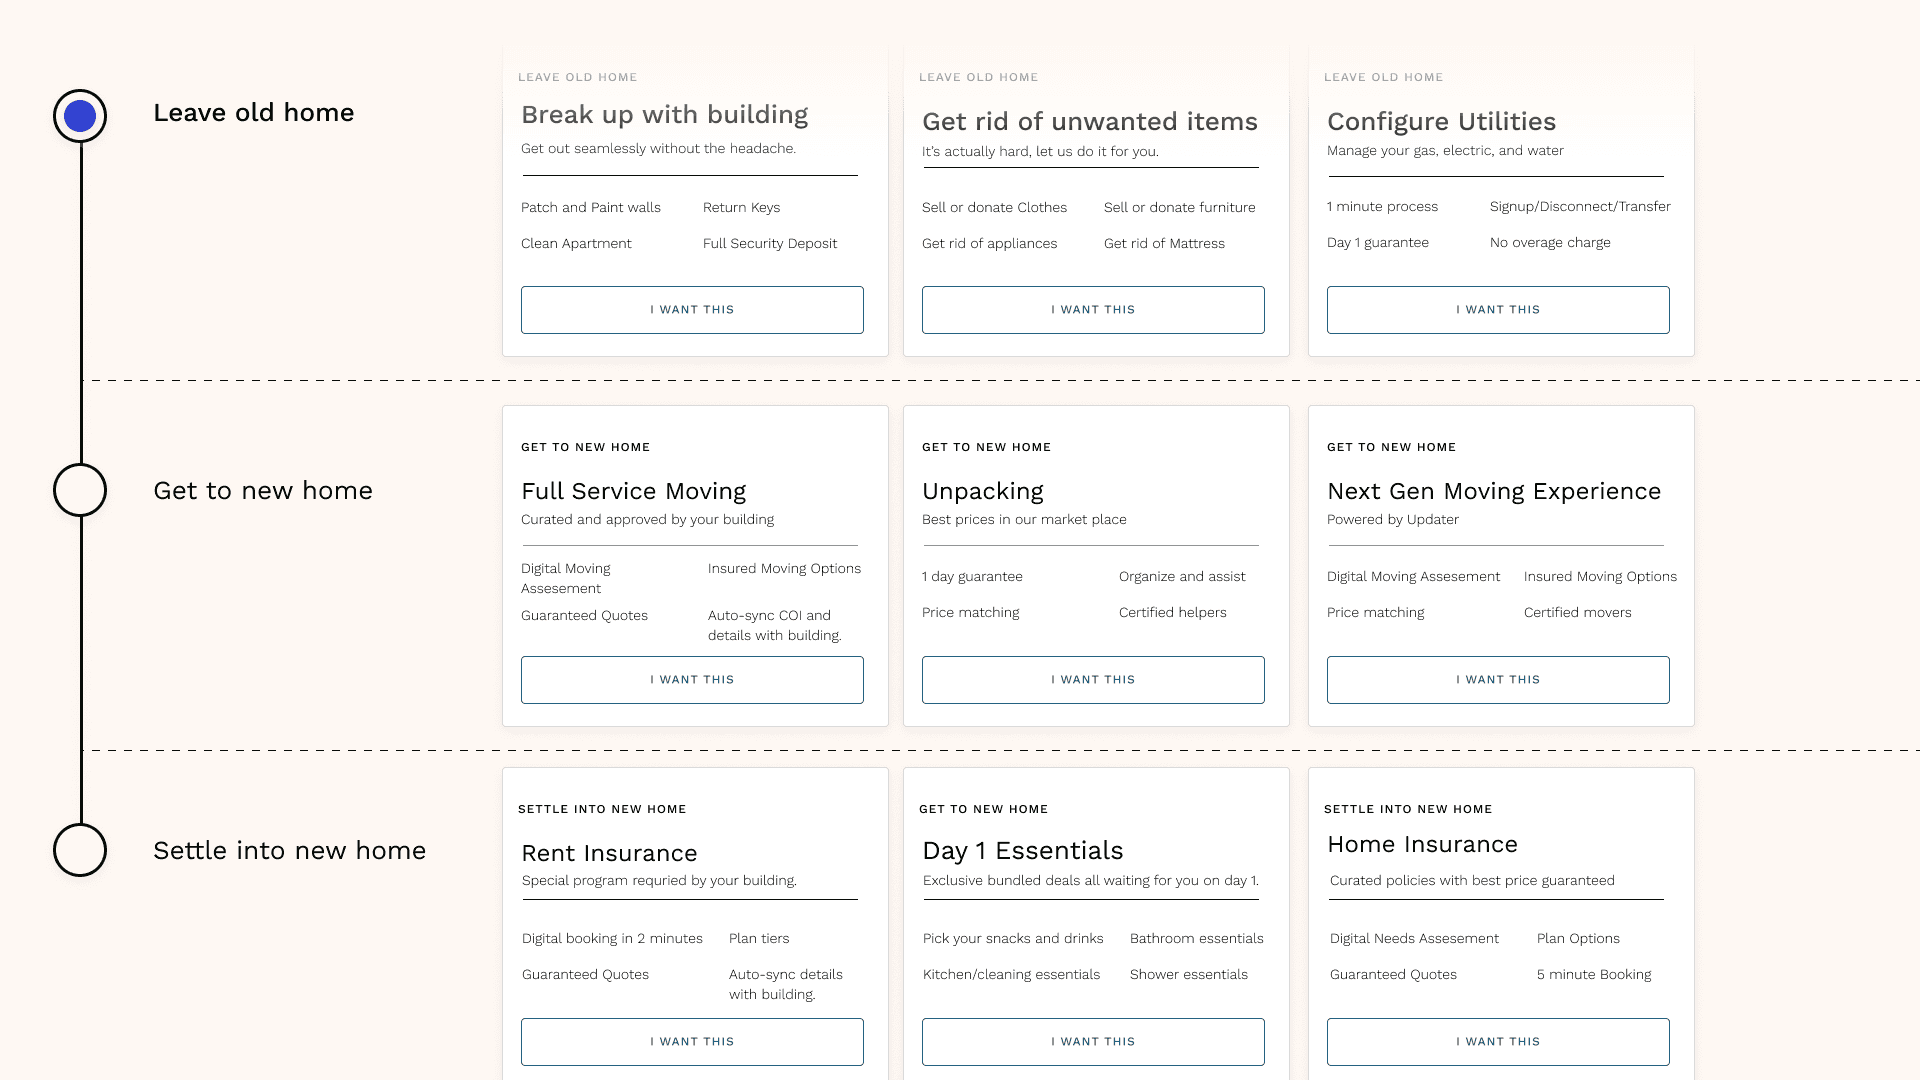Select I Want This for Rent Insurance

[x=692, y=1042]
